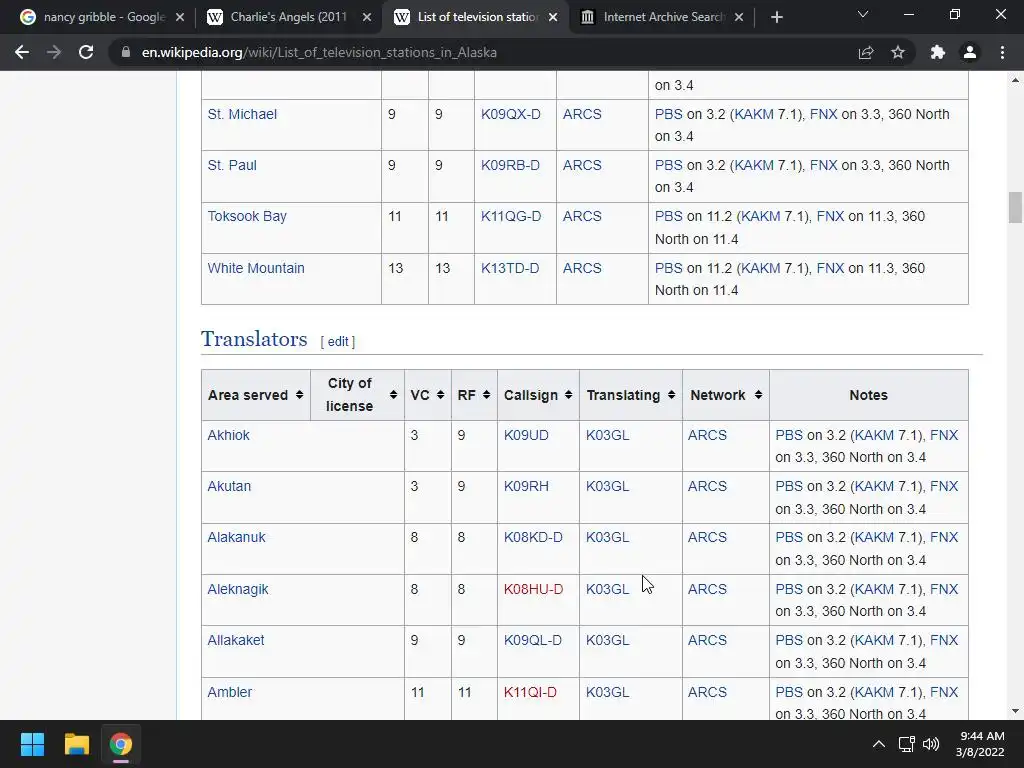This screenshot has height=768, width=1024.
Task: Open the Chrome profile avatar icon
Action: (970, 52)
